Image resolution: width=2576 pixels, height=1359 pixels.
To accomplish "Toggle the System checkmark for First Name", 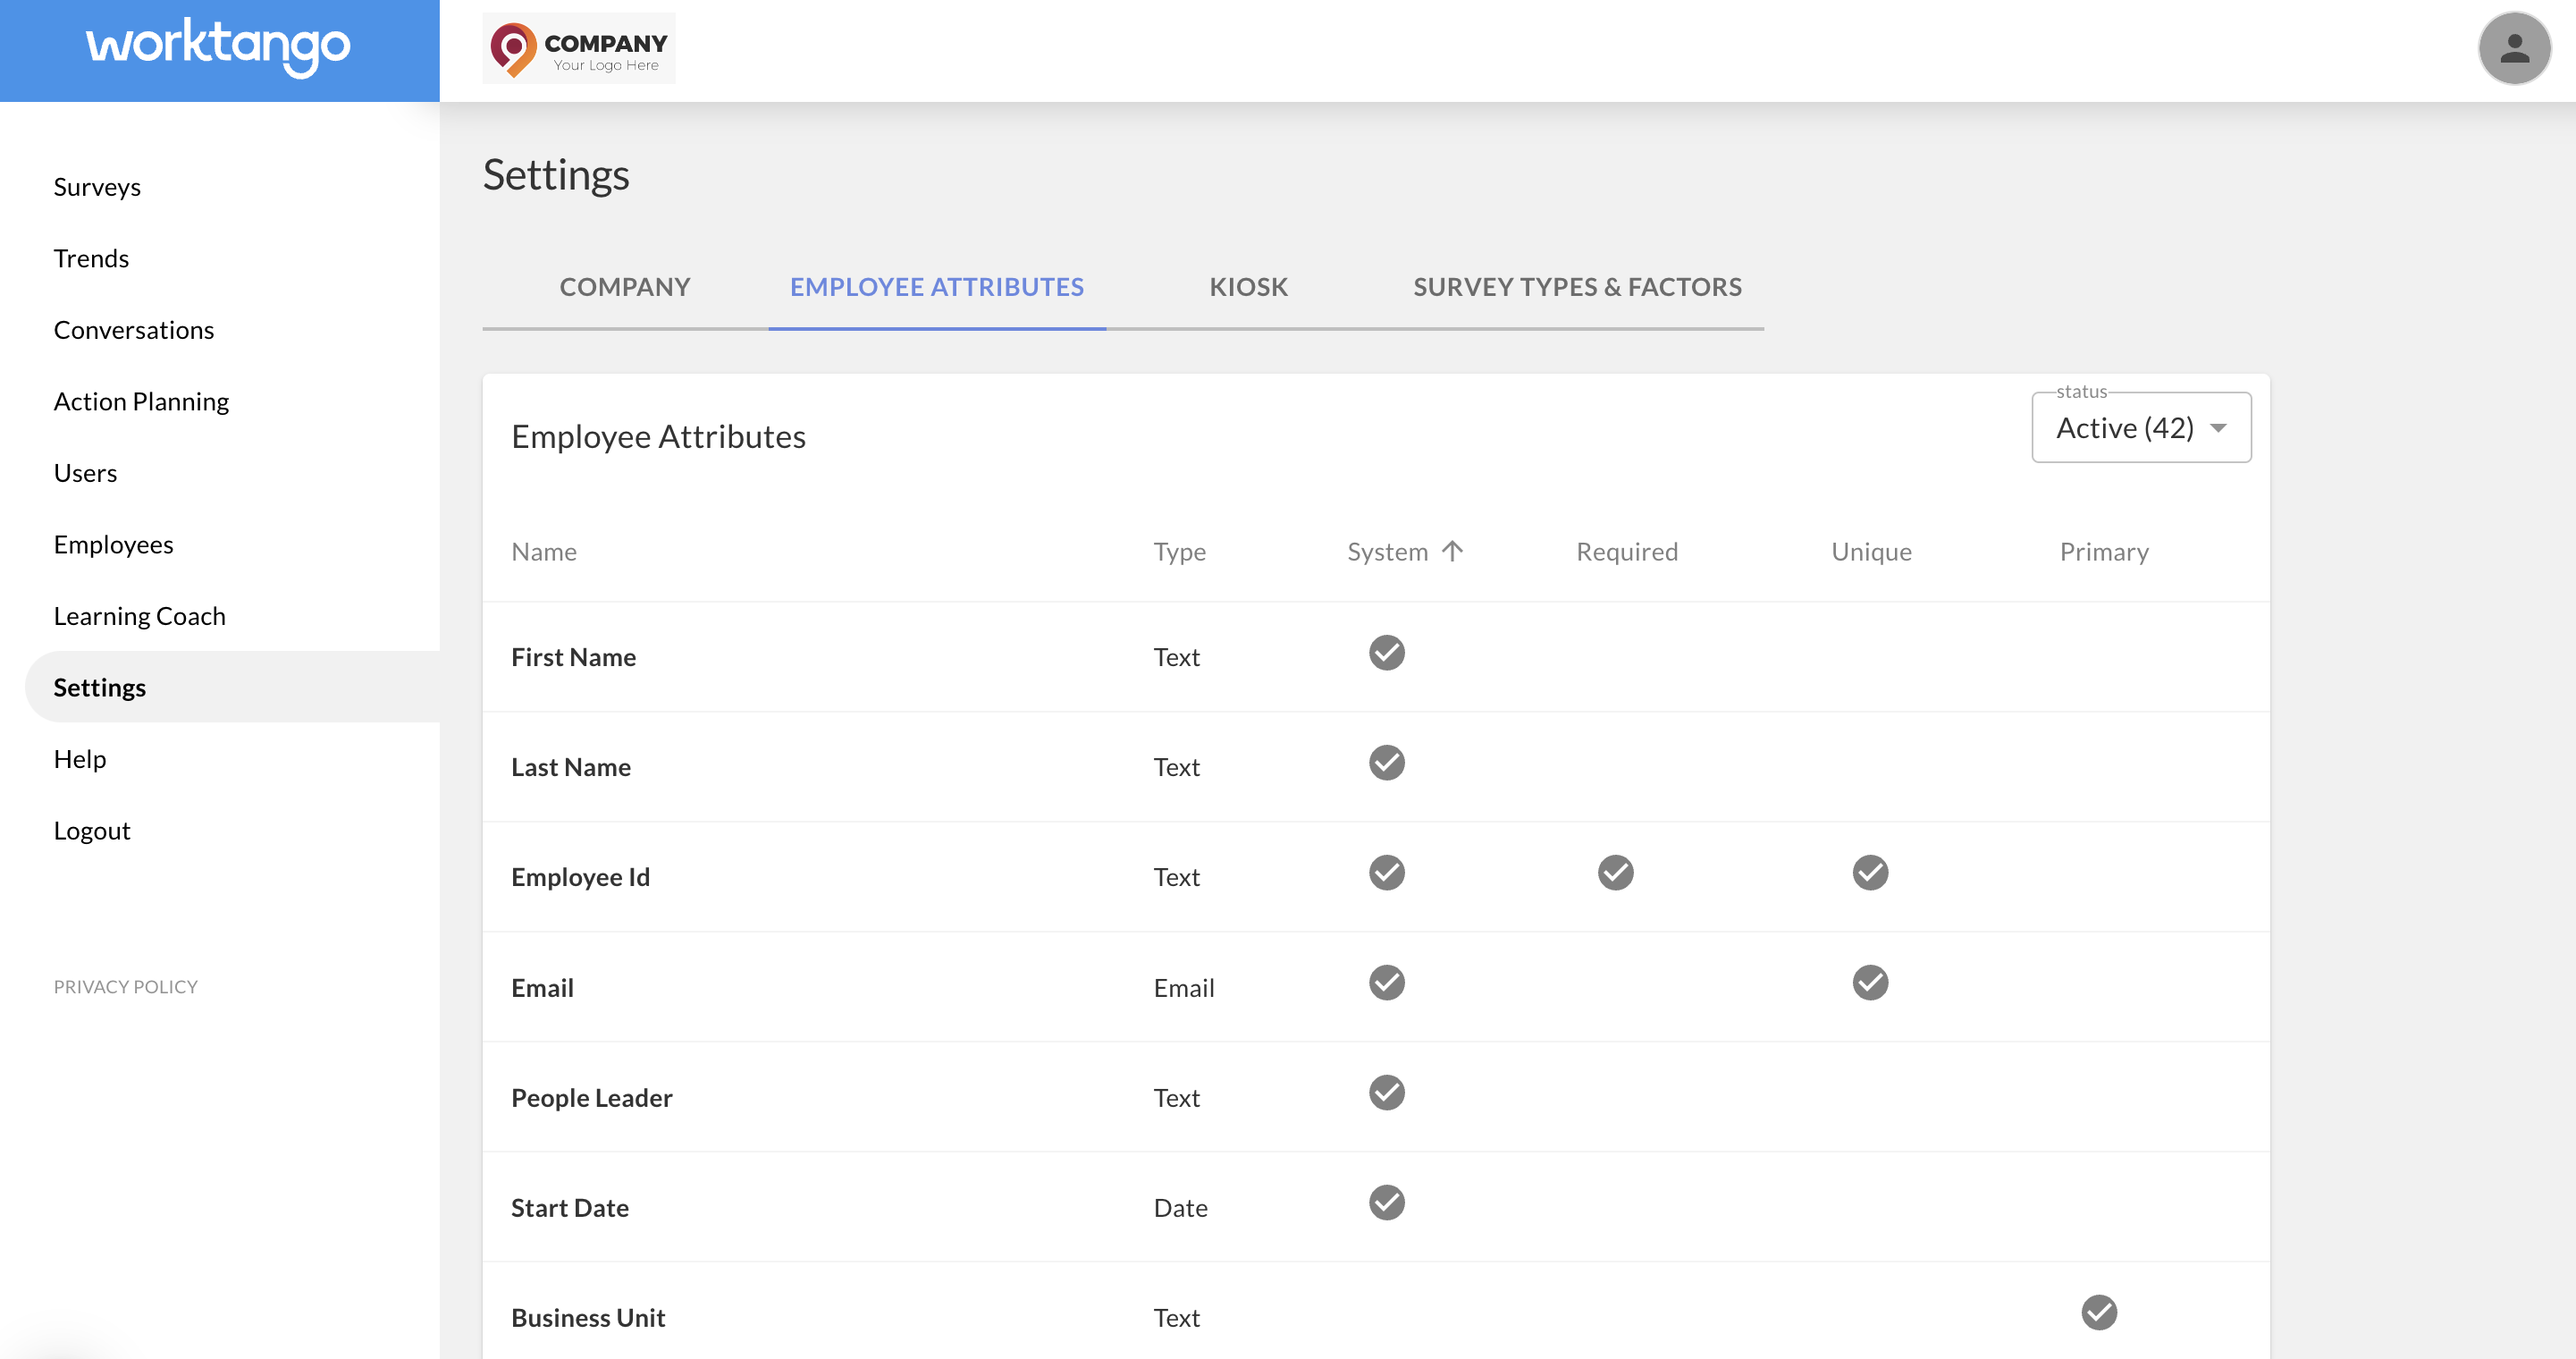I will 1386,653.
